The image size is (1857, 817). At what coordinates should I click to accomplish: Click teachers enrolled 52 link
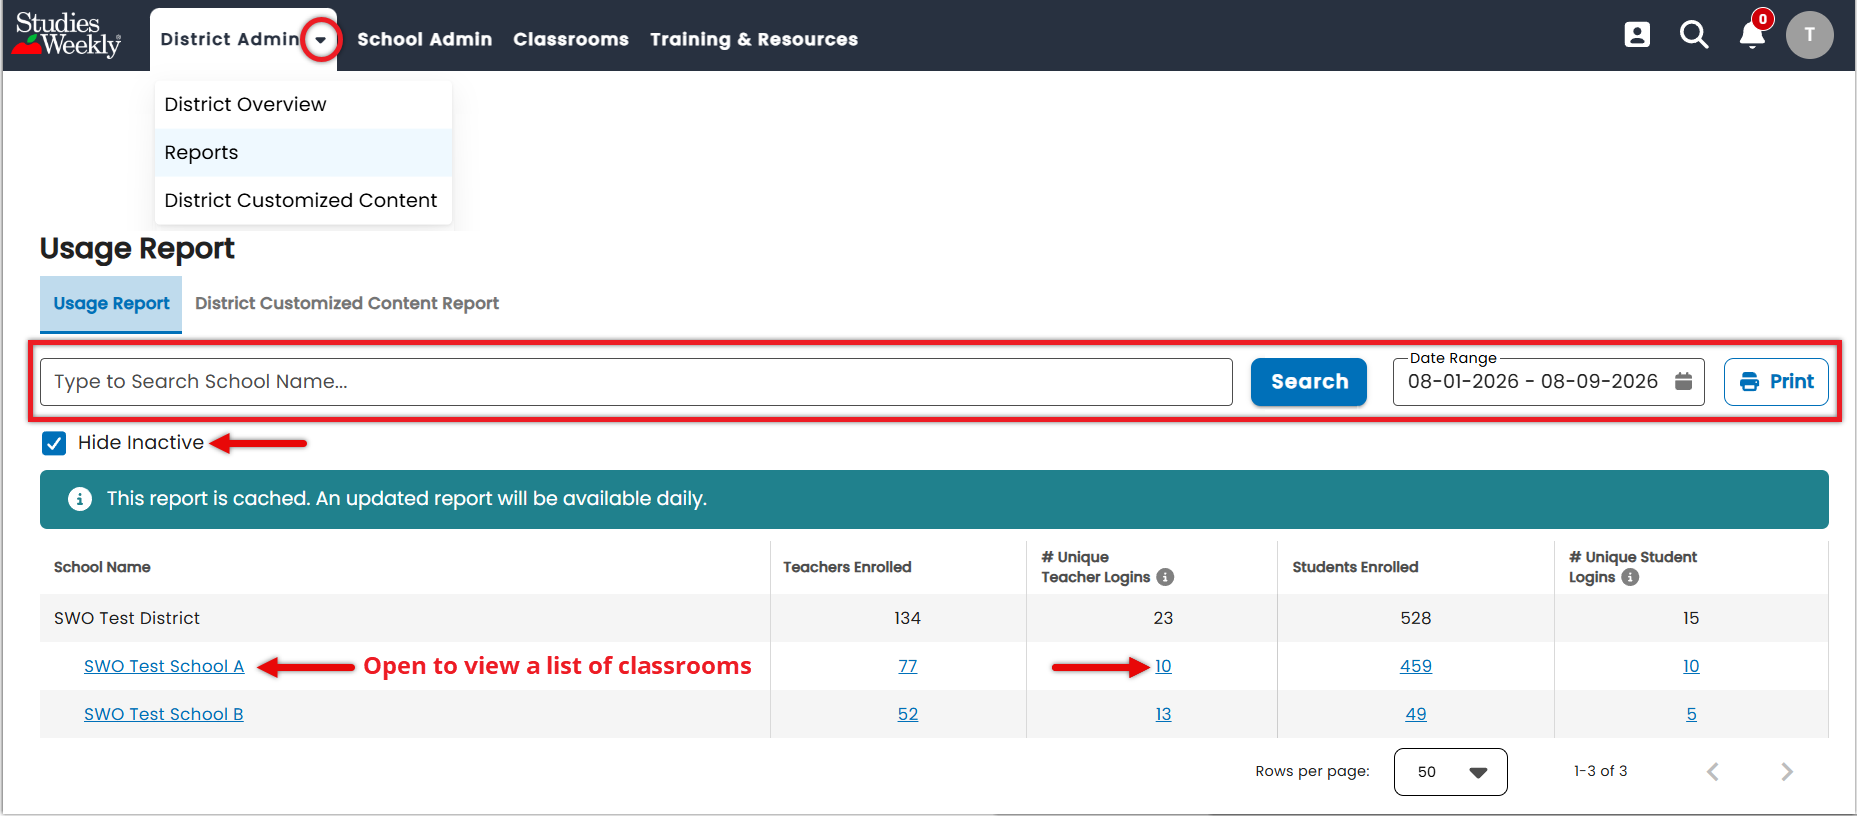point(908,715)
